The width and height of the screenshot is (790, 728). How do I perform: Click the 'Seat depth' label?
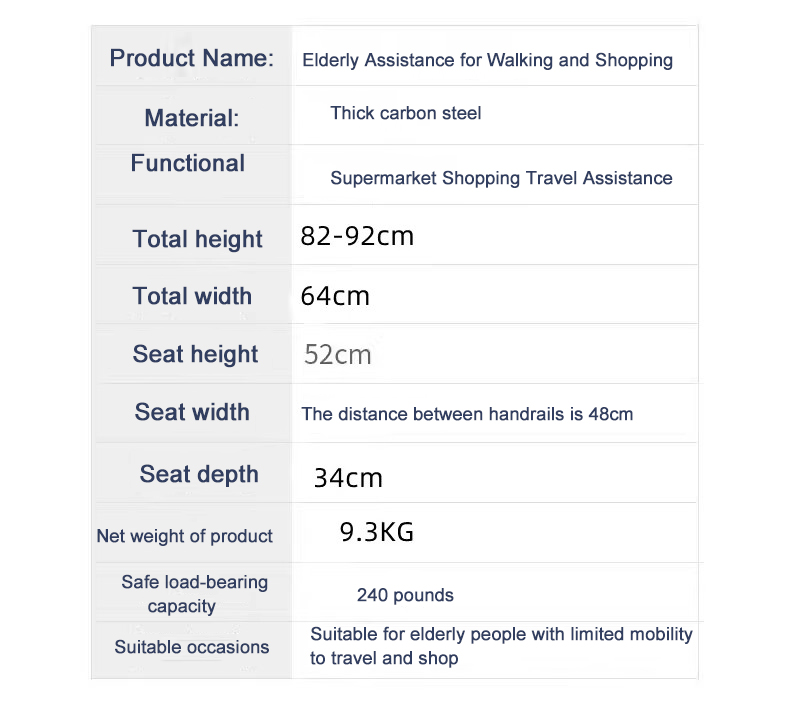click(199, 474)
